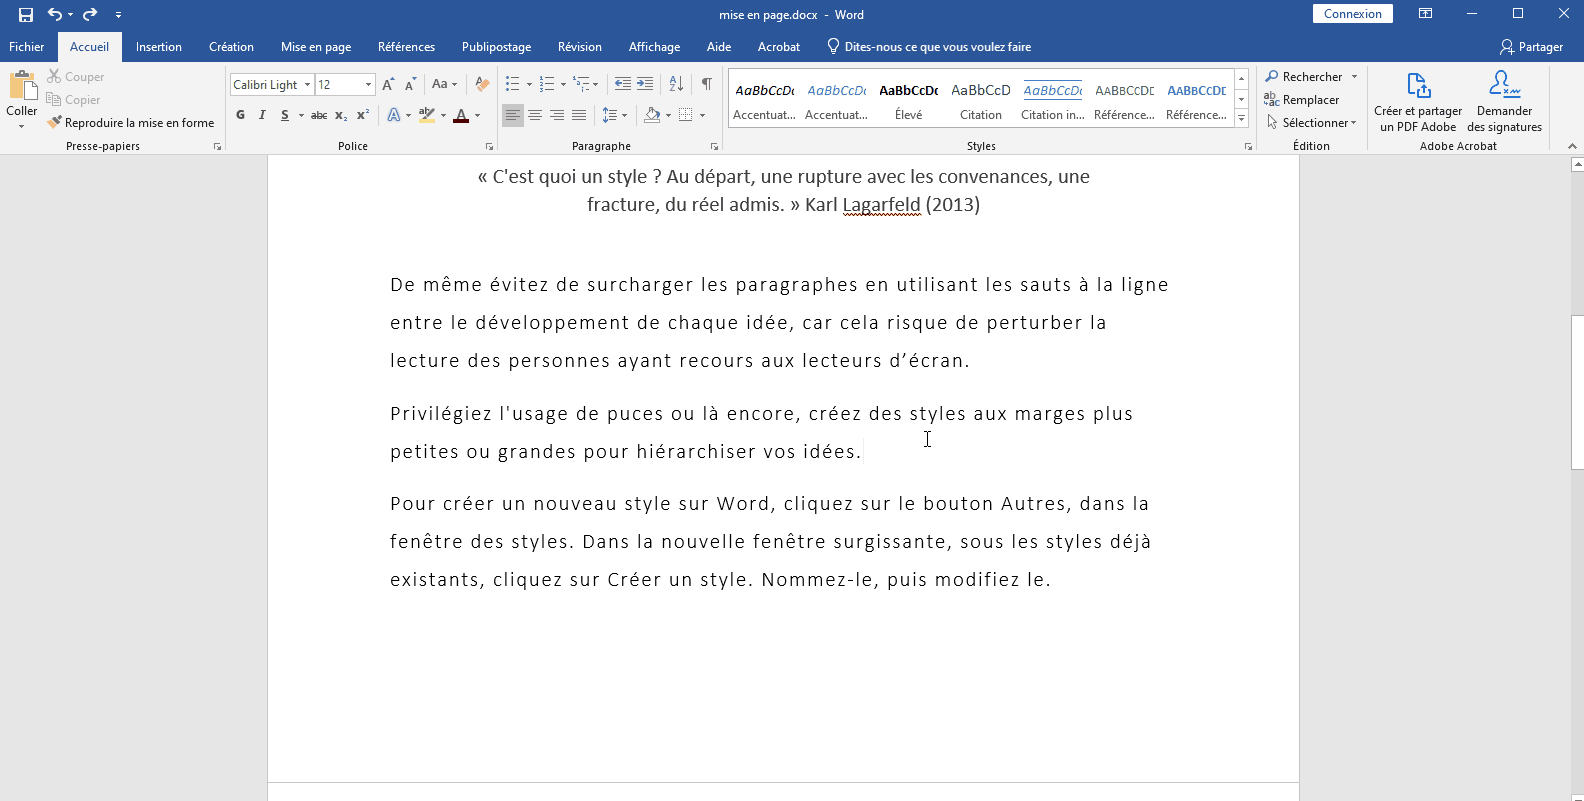Viewport: 1584px width, 801px height.
Task: Toggle paragraph marks (¶) display
Action: coord(706,85)
